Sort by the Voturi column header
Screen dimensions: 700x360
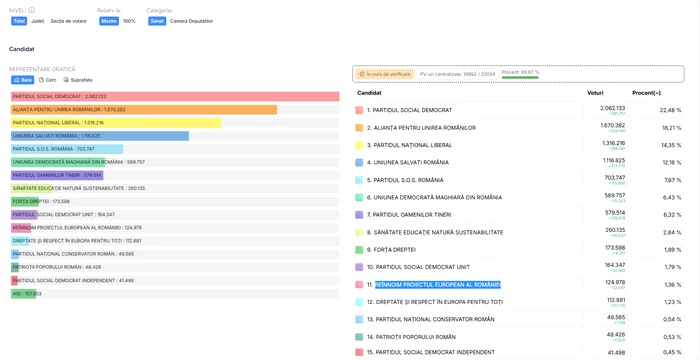point(595,93)
